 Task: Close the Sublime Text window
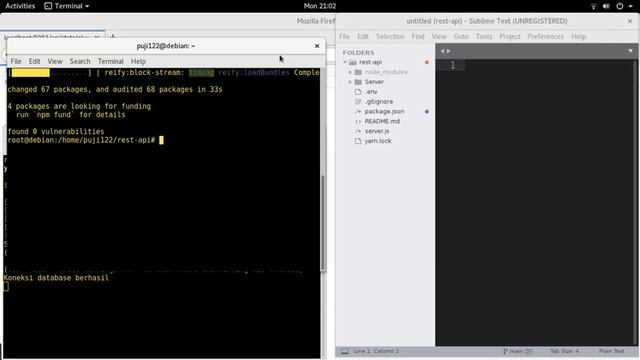[630, 21]
